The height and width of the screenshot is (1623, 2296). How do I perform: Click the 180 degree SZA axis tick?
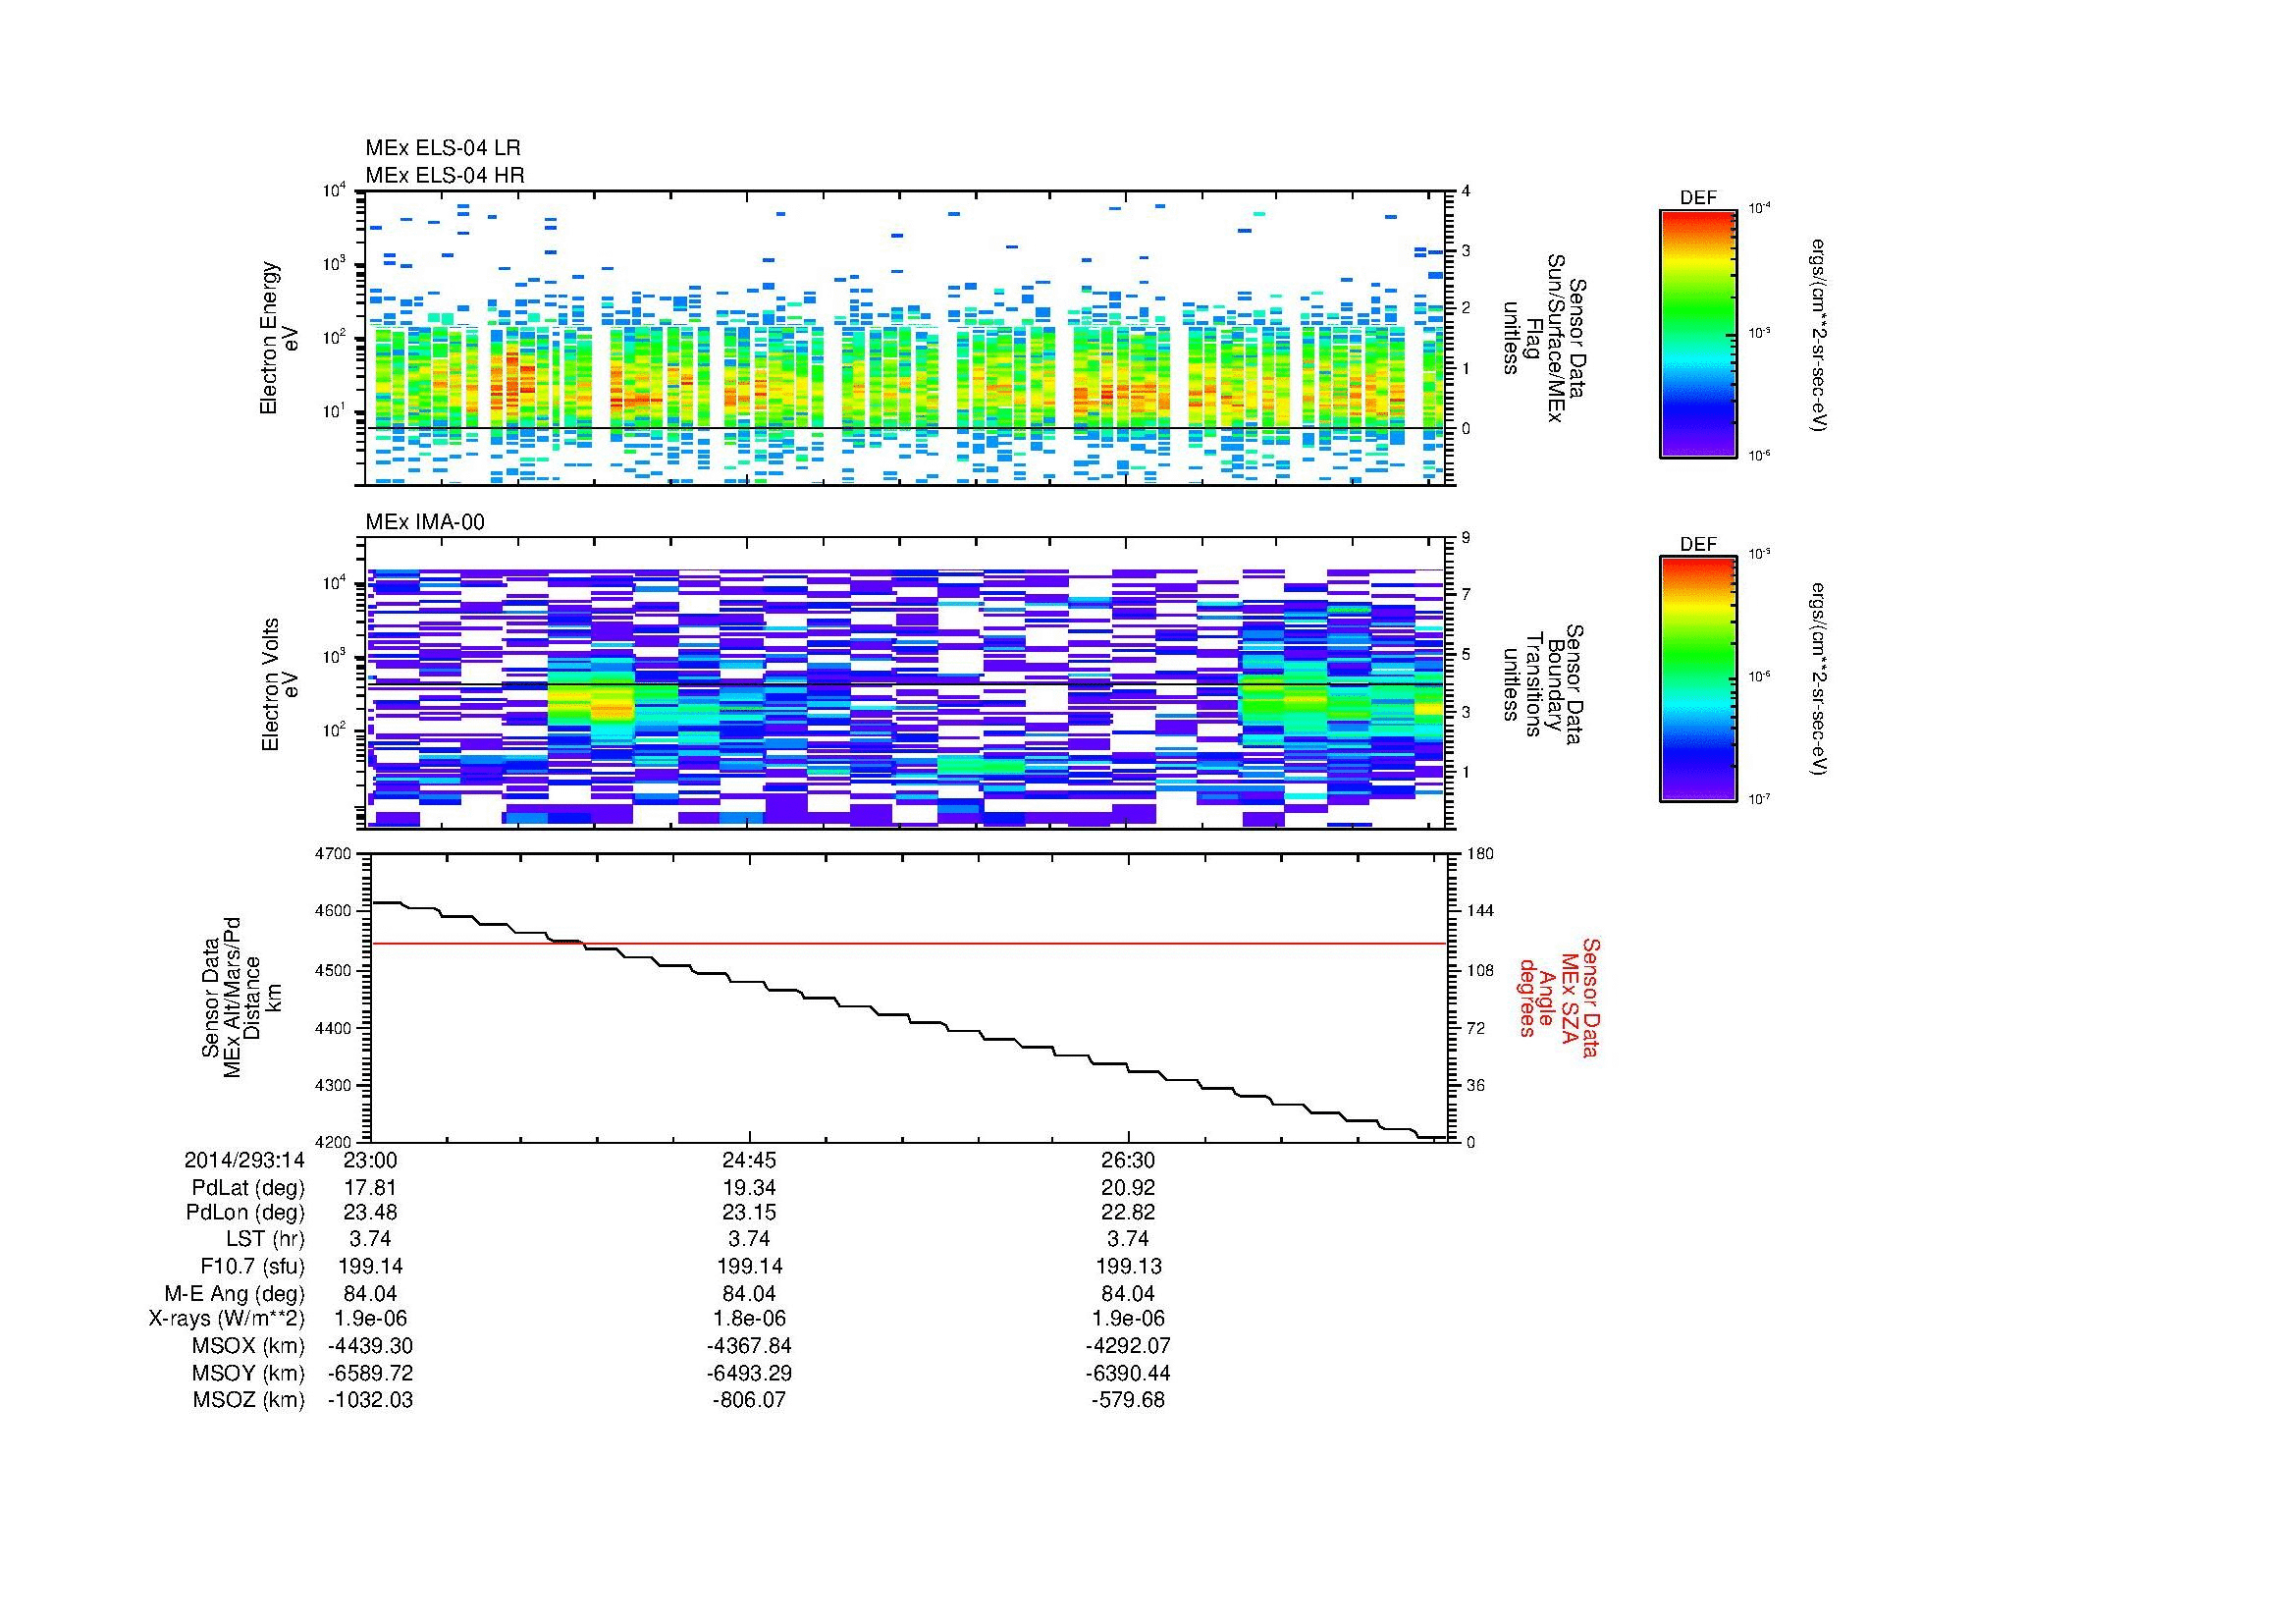(1480, 853)
